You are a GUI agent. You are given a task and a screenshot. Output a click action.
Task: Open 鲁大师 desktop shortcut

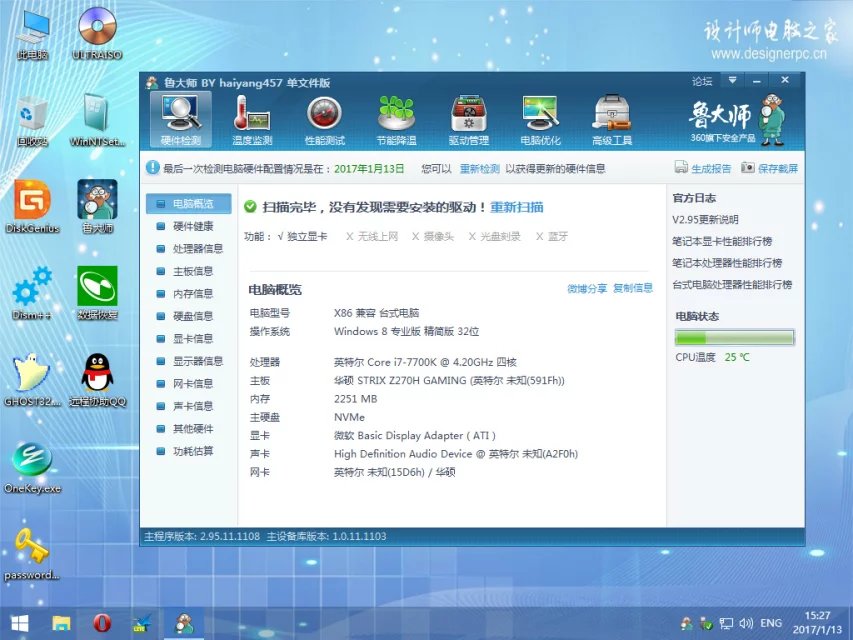97,207
